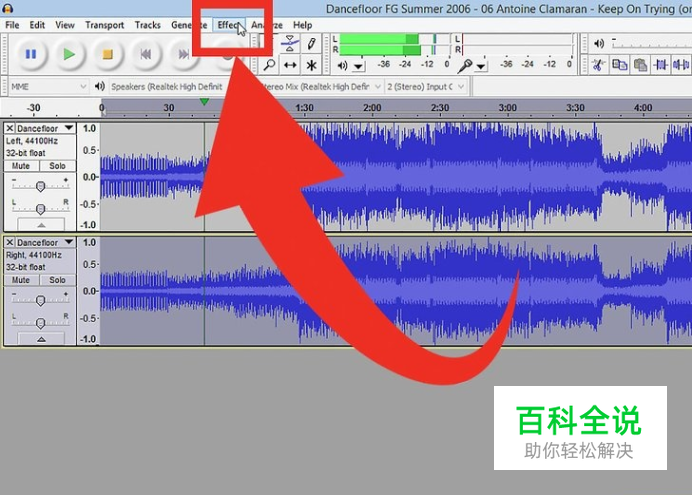Close the Right Dancefloor track

(10, 243)
